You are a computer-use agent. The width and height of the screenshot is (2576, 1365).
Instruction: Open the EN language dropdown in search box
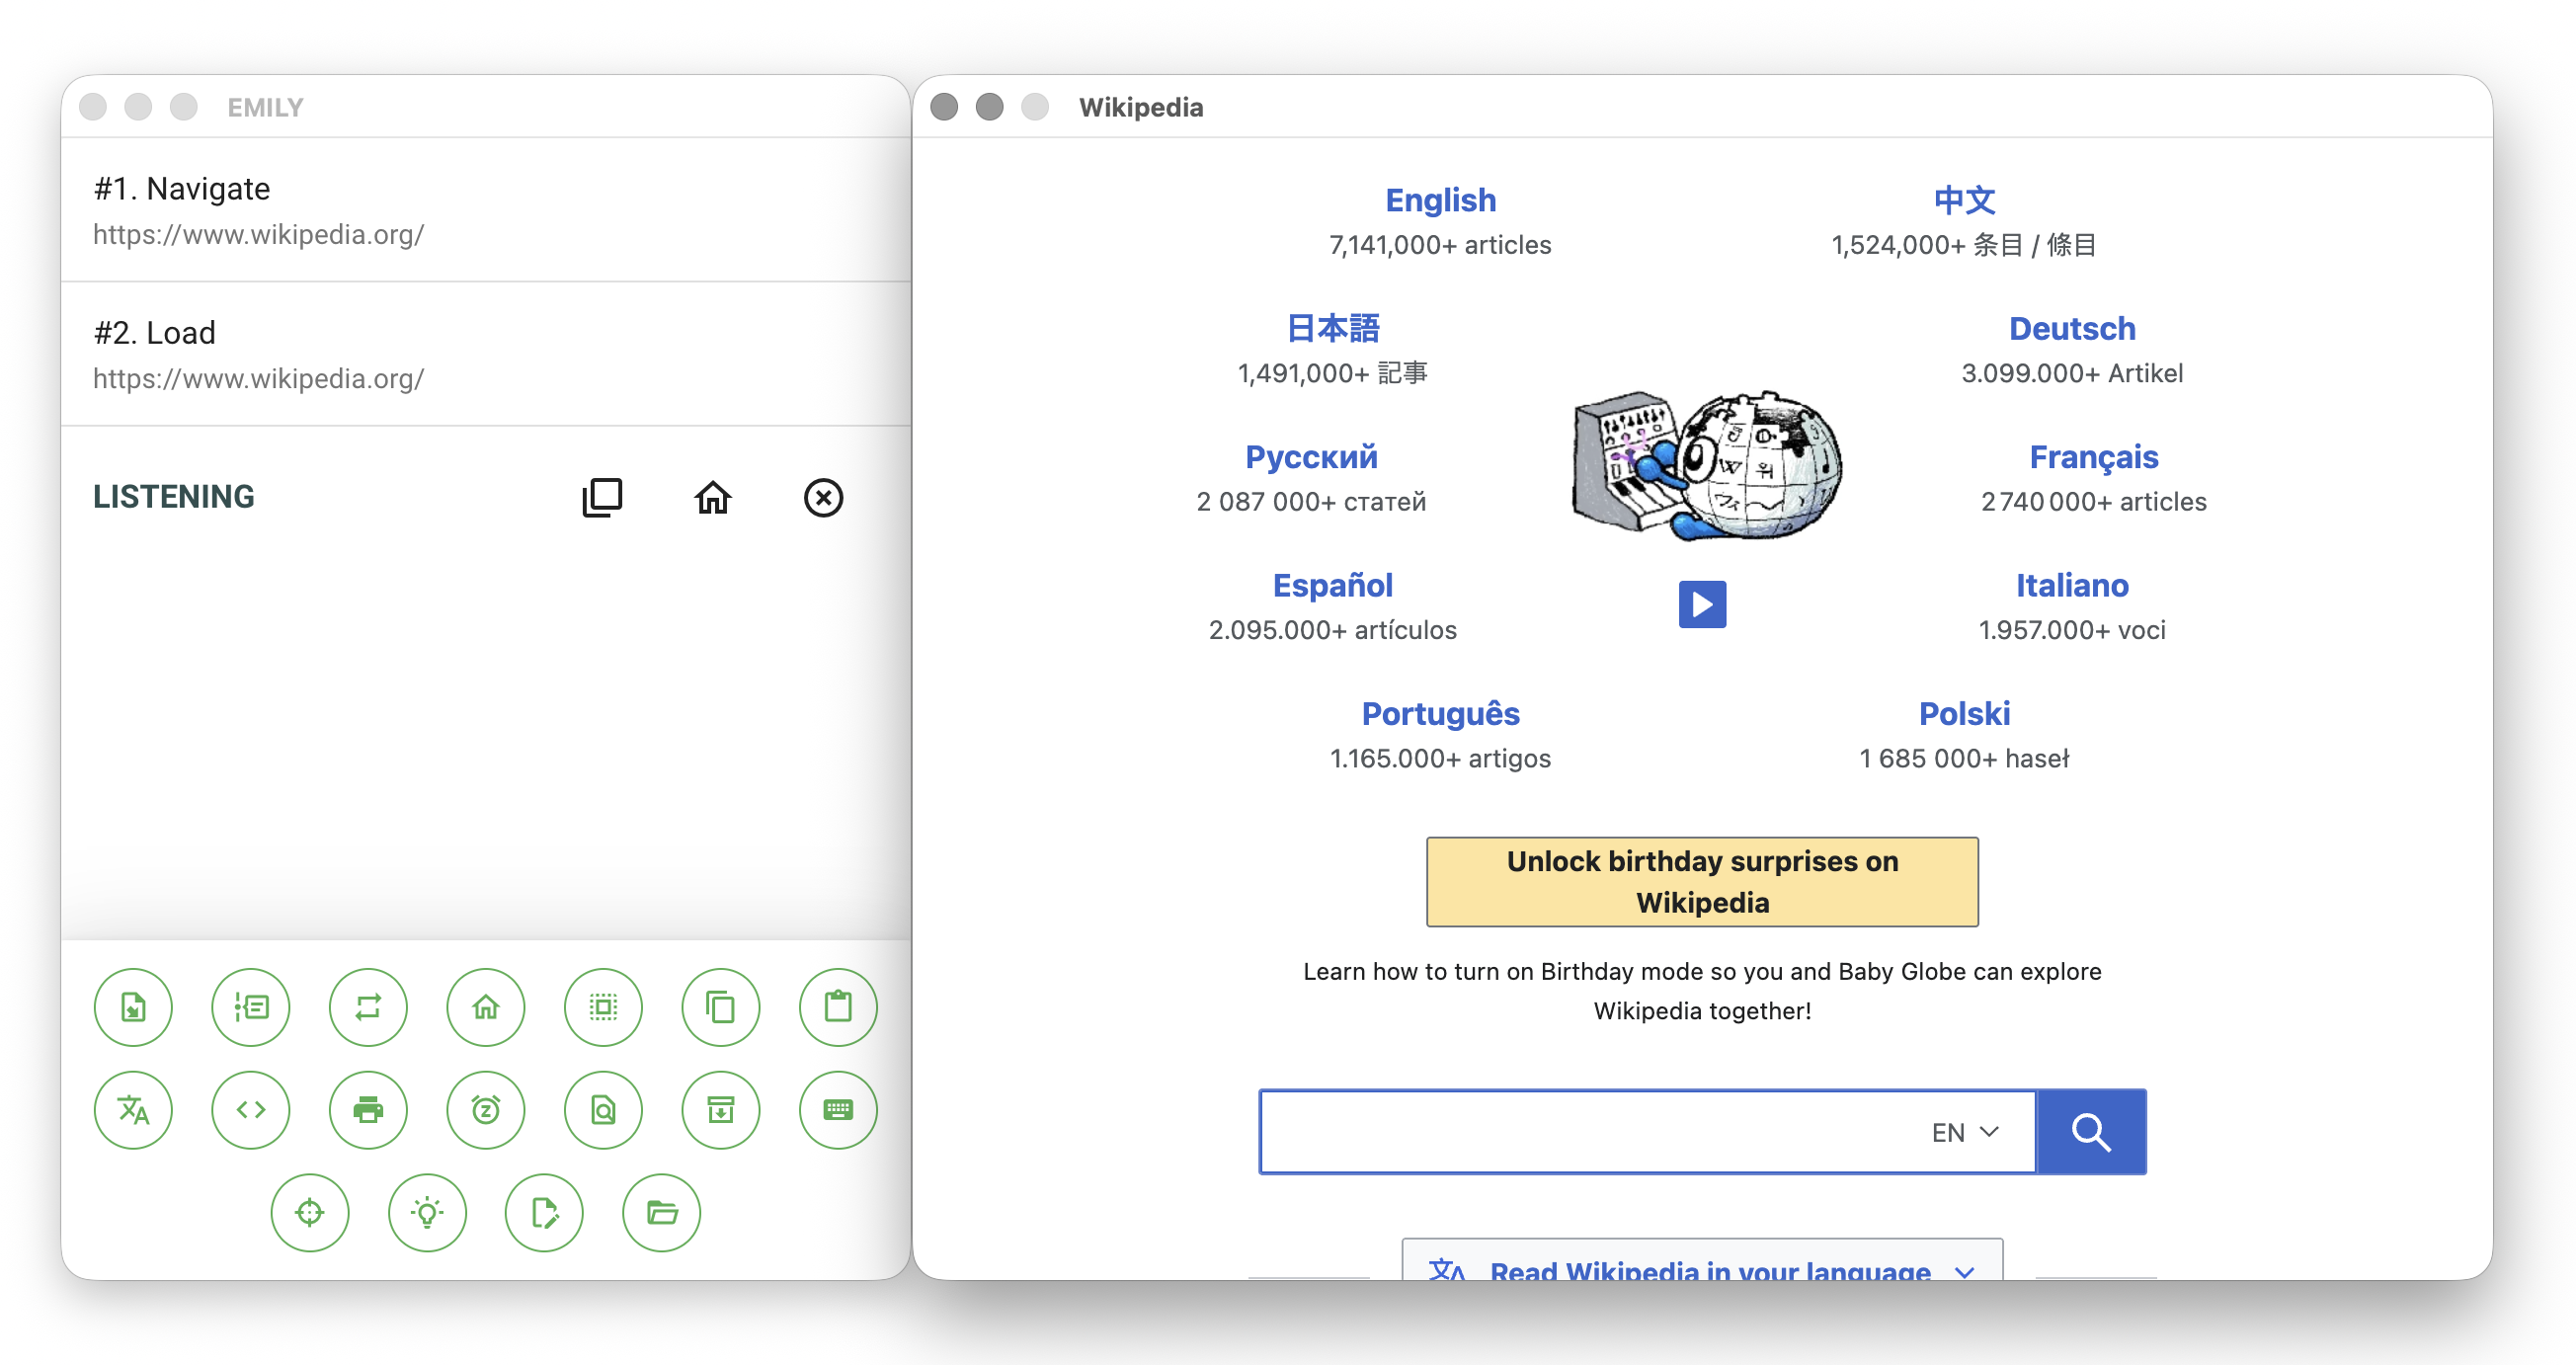pos(1964,1132)
